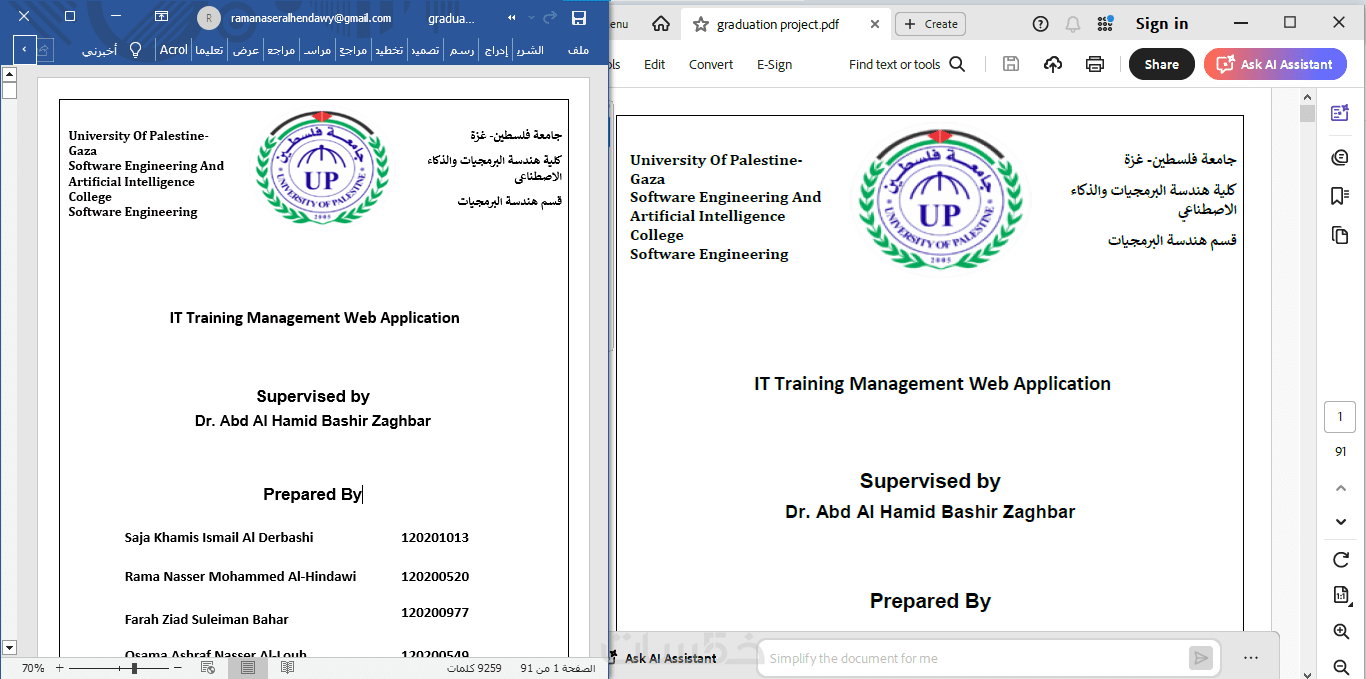The height and width of the screenshot is (679, 1366).
Task: Click the Share button in Acrobat
Action: [1162, 64]
